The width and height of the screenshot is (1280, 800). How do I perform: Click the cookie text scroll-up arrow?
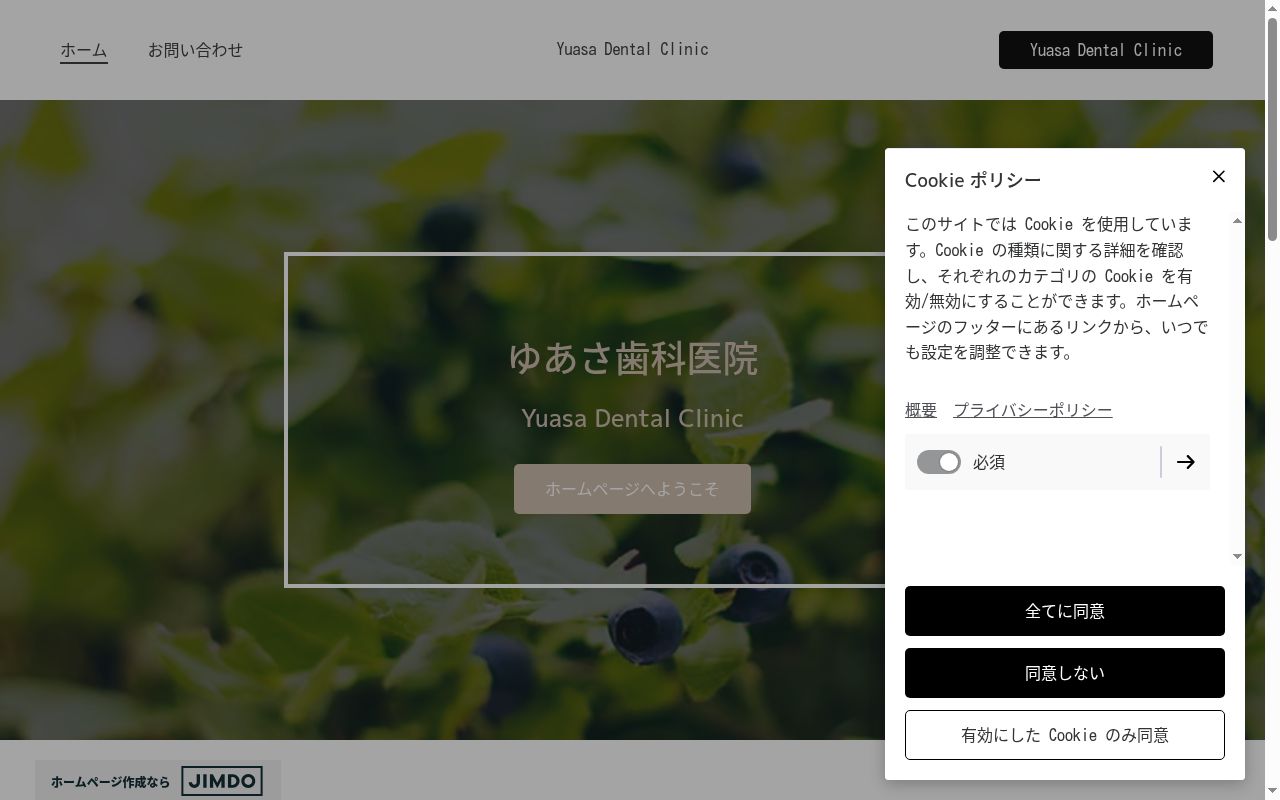click(1237, 221)
